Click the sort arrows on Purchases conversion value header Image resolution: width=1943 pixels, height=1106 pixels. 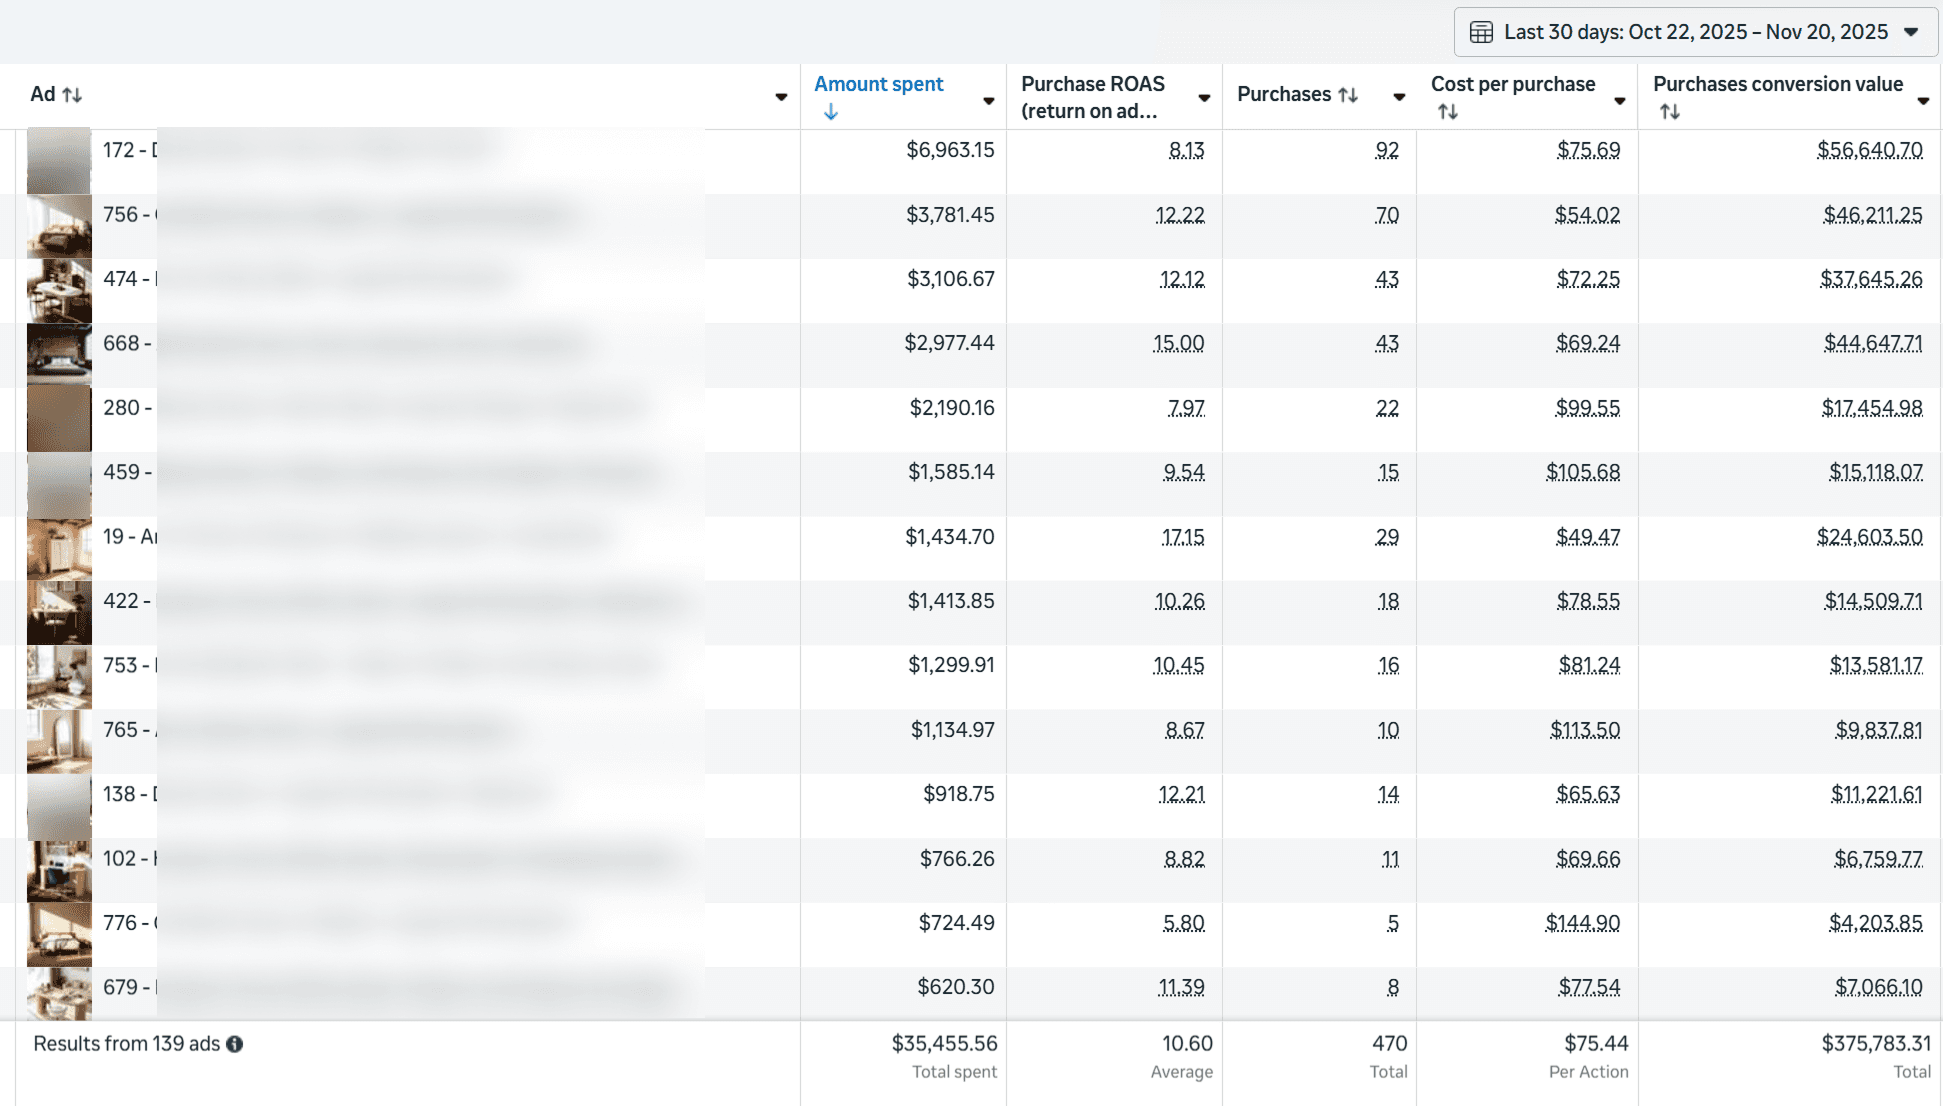1670,113
